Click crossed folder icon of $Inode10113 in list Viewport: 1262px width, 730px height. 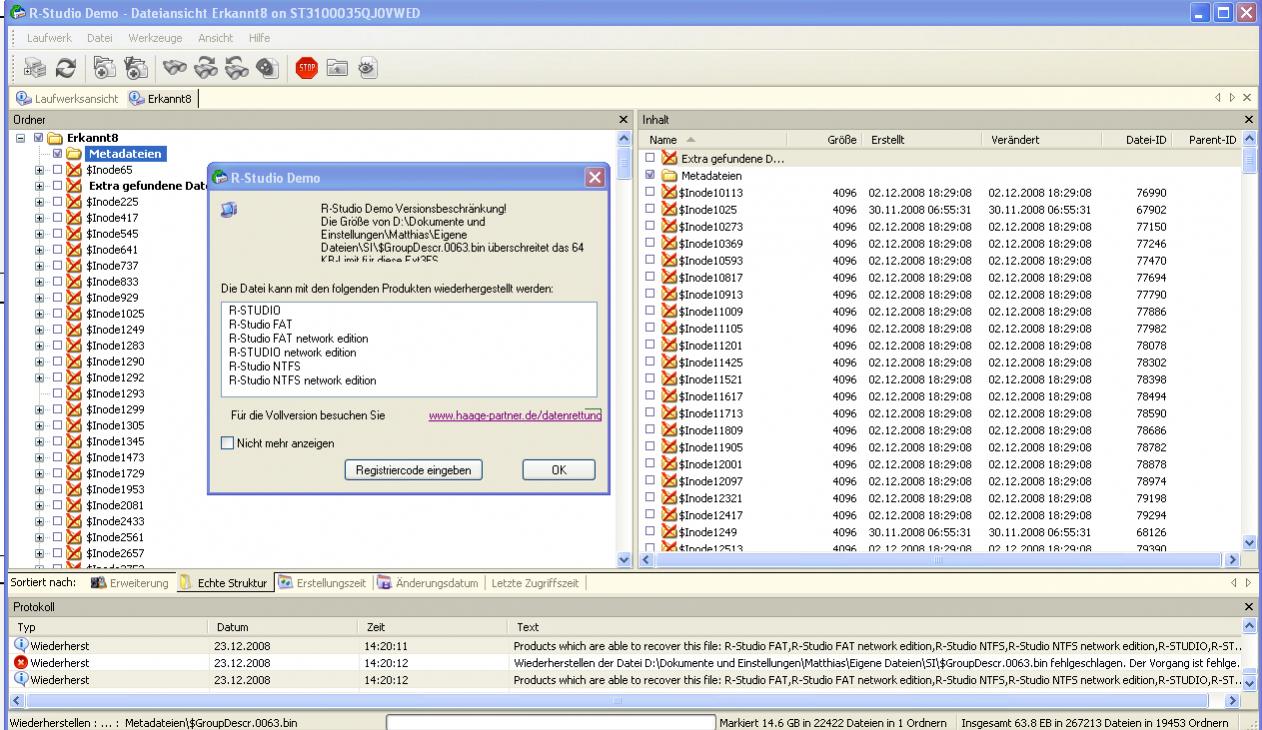click(x=669, y=194)
